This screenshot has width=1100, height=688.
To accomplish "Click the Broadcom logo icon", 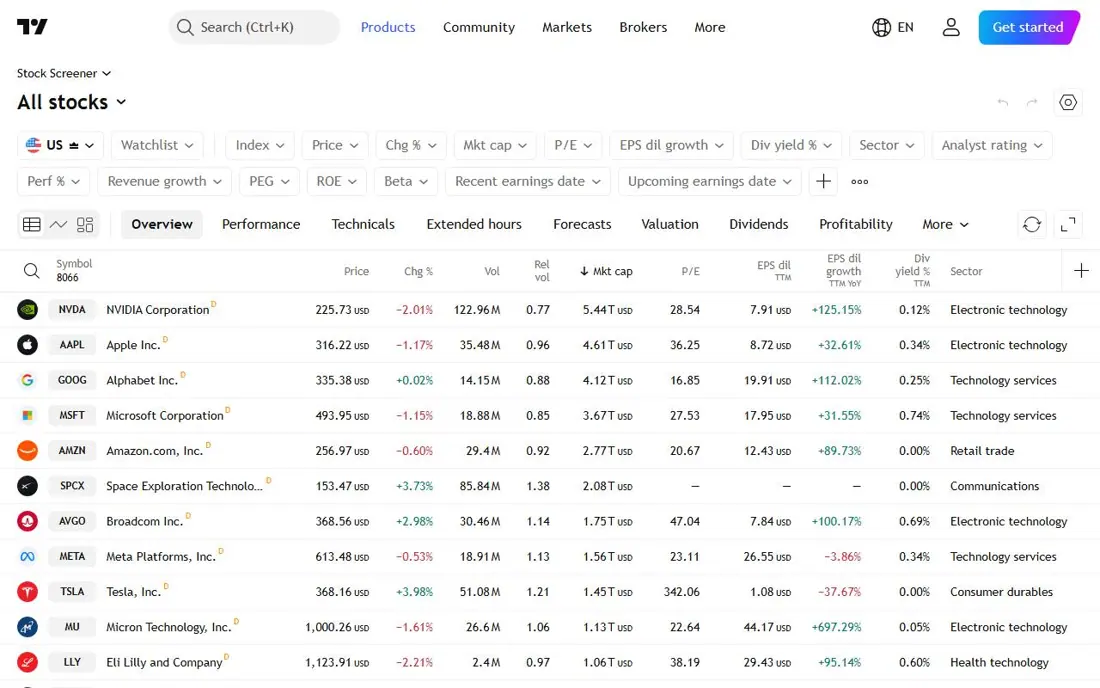I will [27, 521].
